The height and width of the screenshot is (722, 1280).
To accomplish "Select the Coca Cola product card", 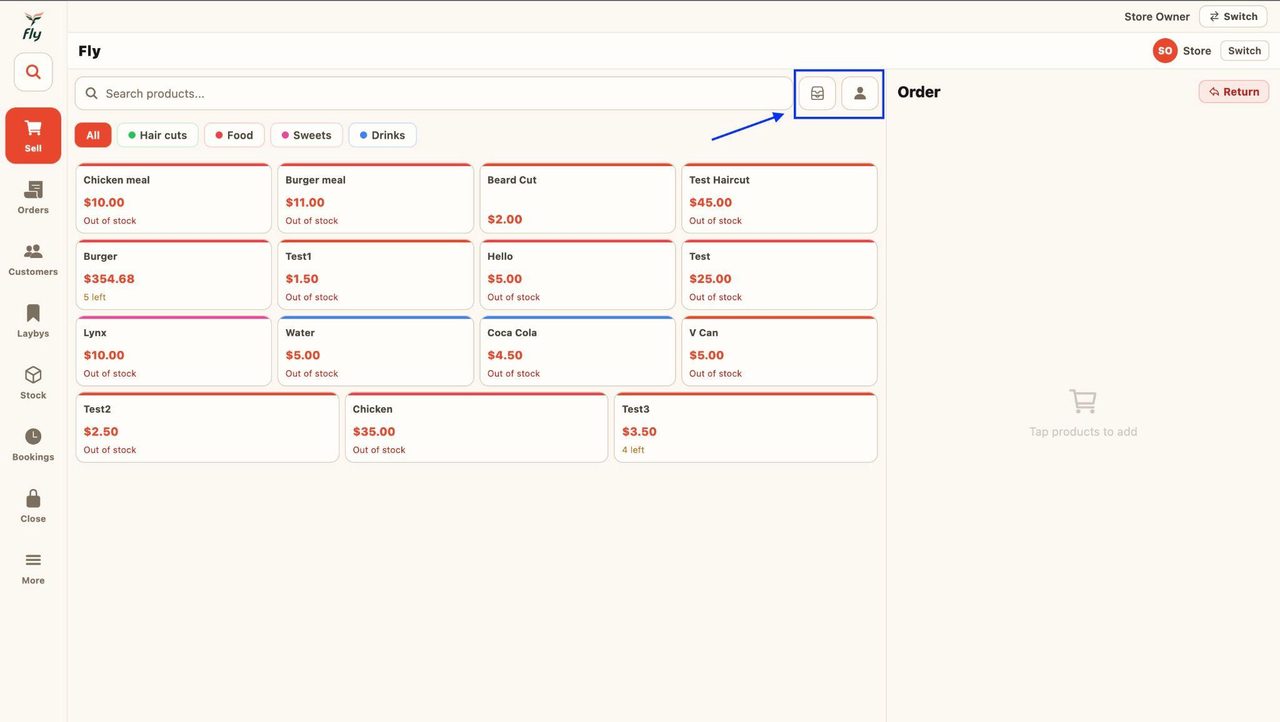I will [x=578, y=351].
